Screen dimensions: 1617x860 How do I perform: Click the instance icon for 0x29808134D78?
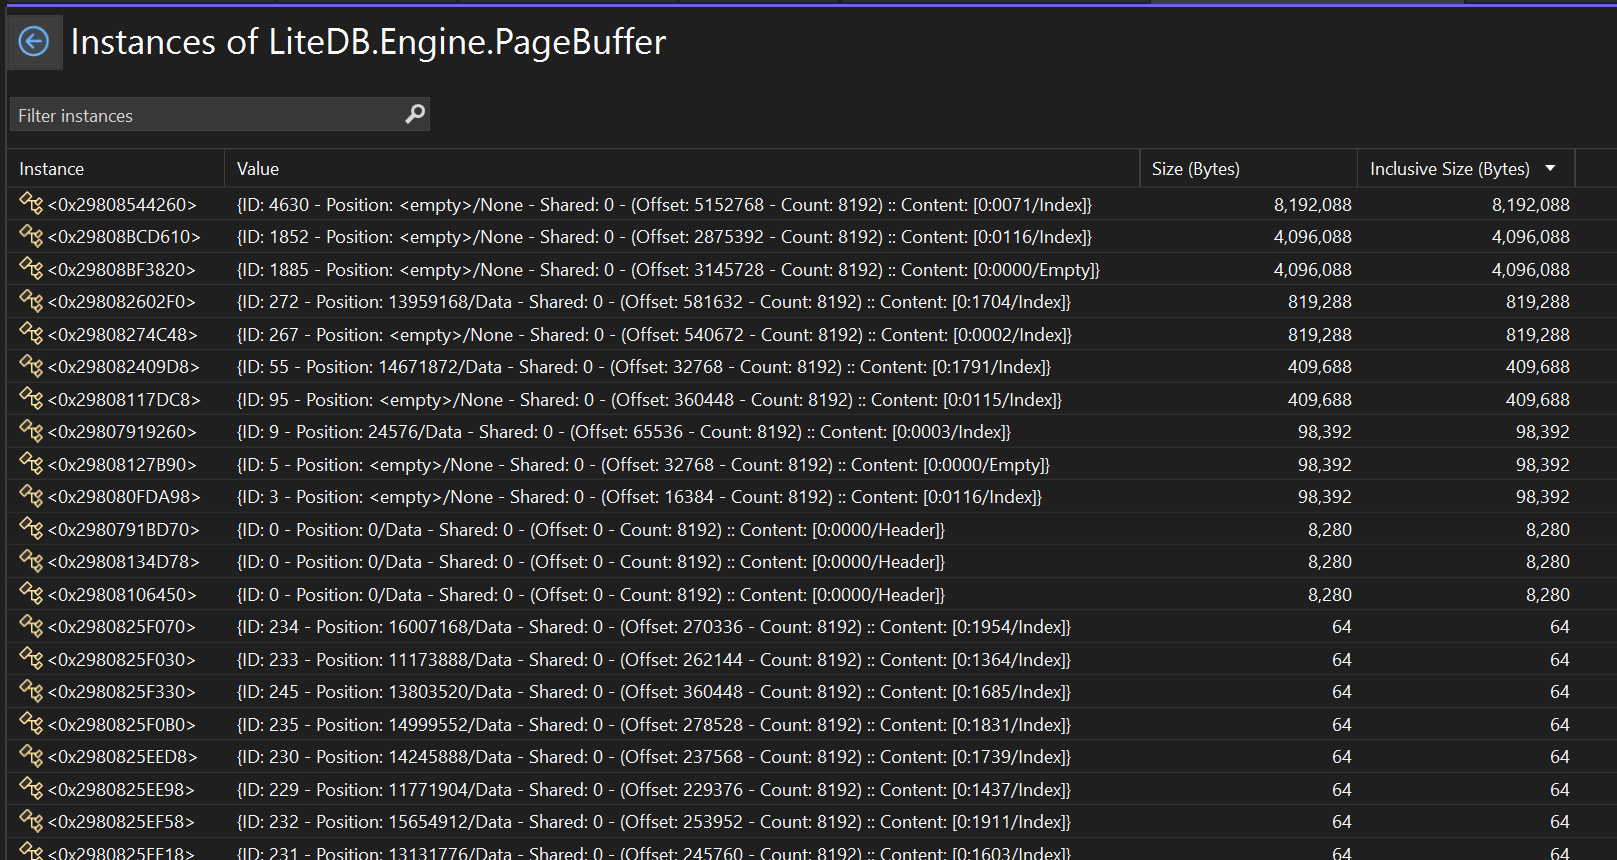(31, 562)
